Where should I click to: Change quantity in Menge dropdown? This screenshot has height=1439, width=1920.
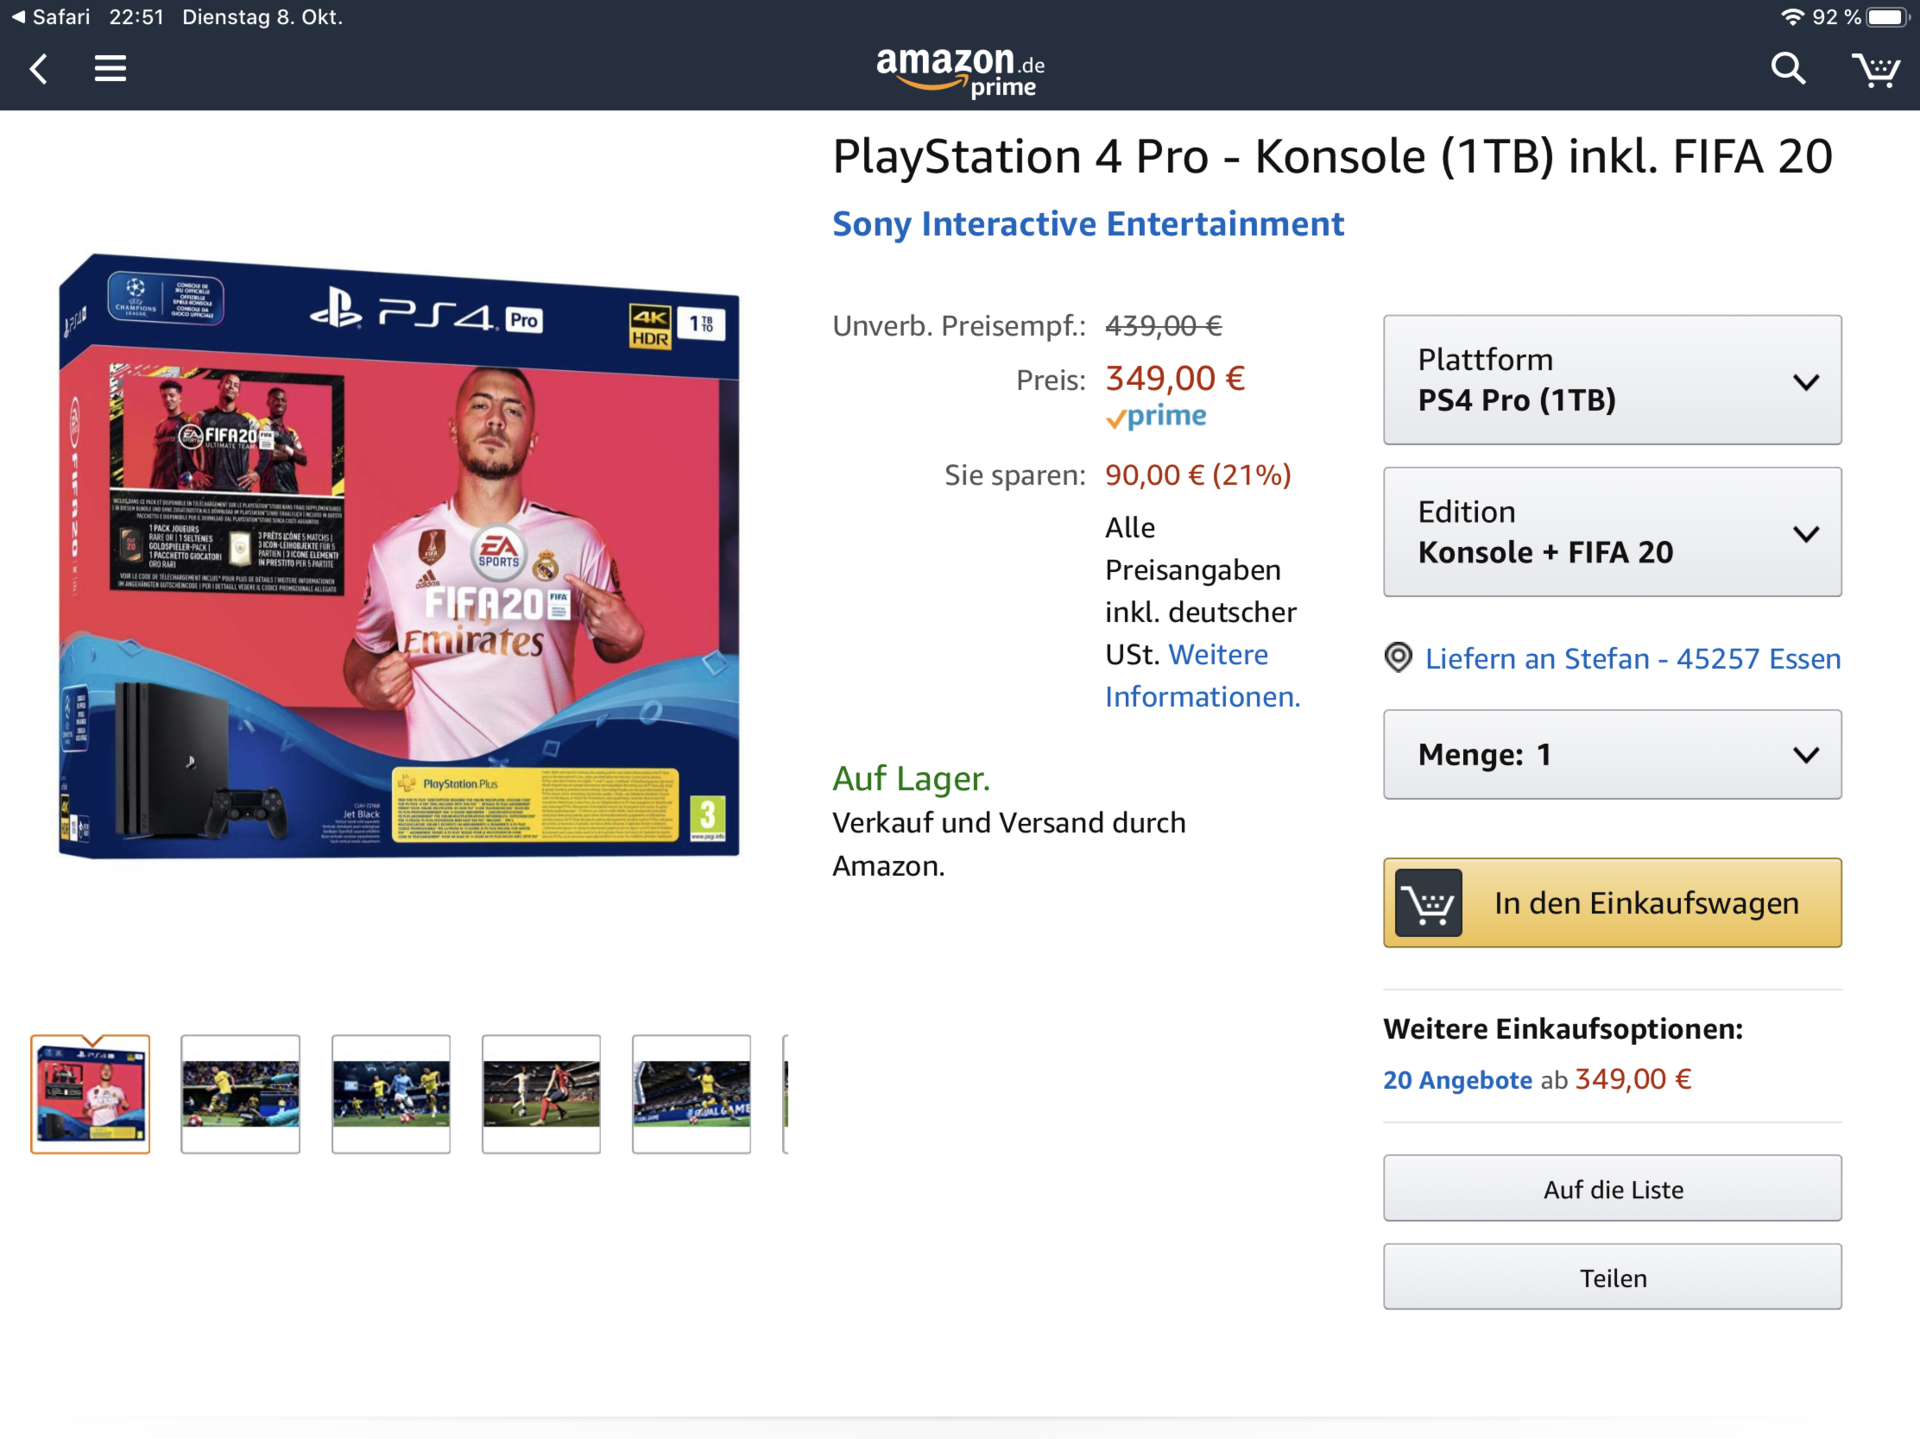(1611, 755)
